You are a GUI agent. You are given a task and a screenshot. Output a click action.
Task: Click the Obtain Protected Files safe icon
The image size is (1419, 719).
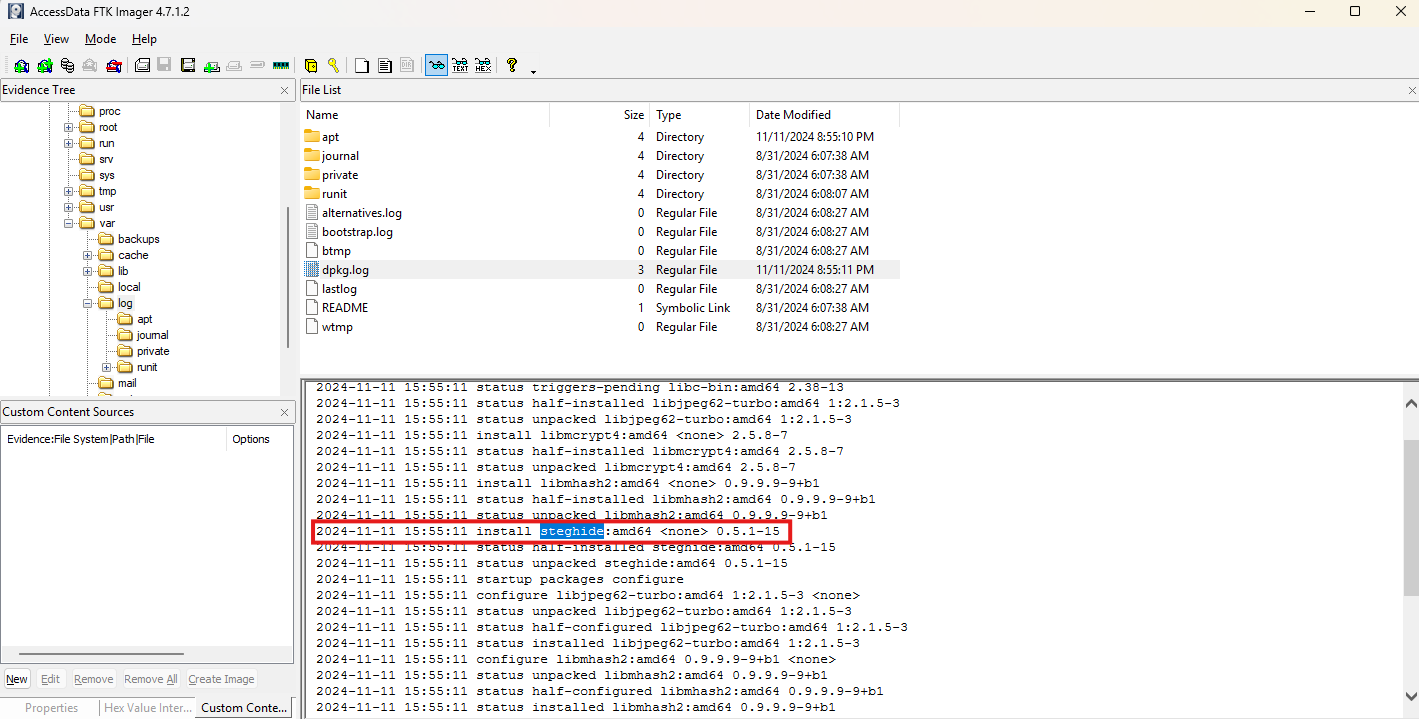[x=310, y=66]
